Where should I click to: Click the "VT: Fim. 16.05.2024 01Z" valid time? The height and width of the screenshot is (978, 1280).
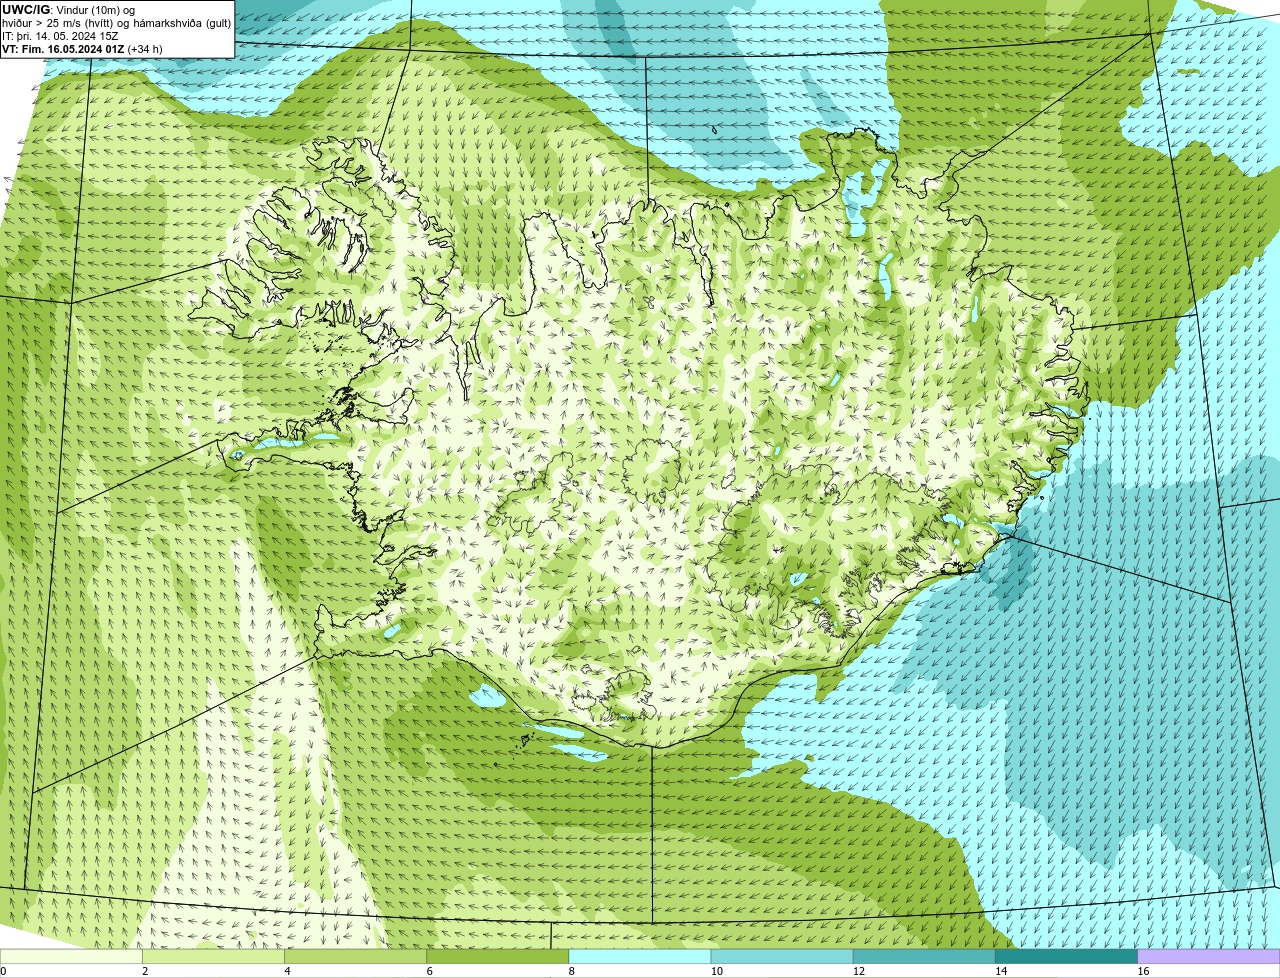coord(63,49)
